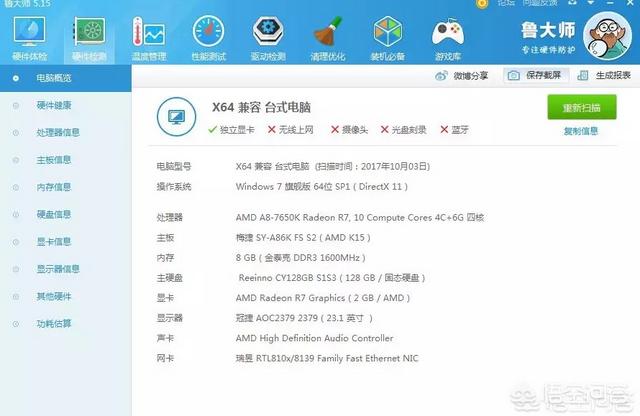Click 'AMD High Definition Audio Controller' value

[314, 338]
